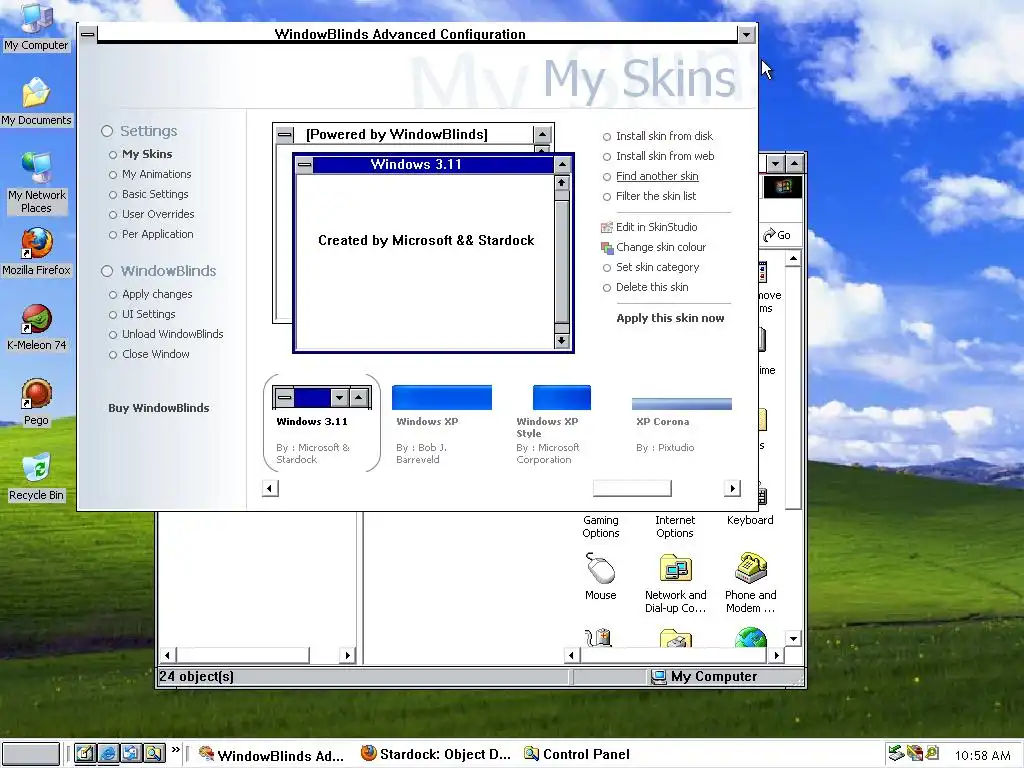1024x768 pixels.
Task: Select My Animations in Settings list
Action: (x=156, y=174)
